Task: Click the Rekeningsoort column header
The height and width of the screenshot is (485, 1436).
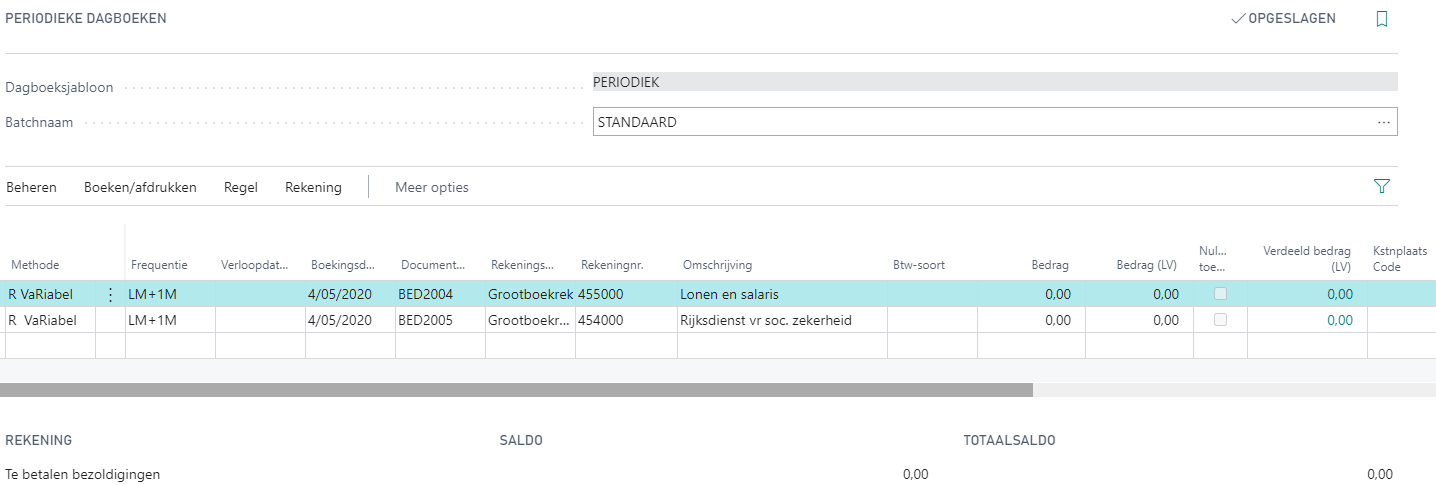Action: (x=523, y=265)
